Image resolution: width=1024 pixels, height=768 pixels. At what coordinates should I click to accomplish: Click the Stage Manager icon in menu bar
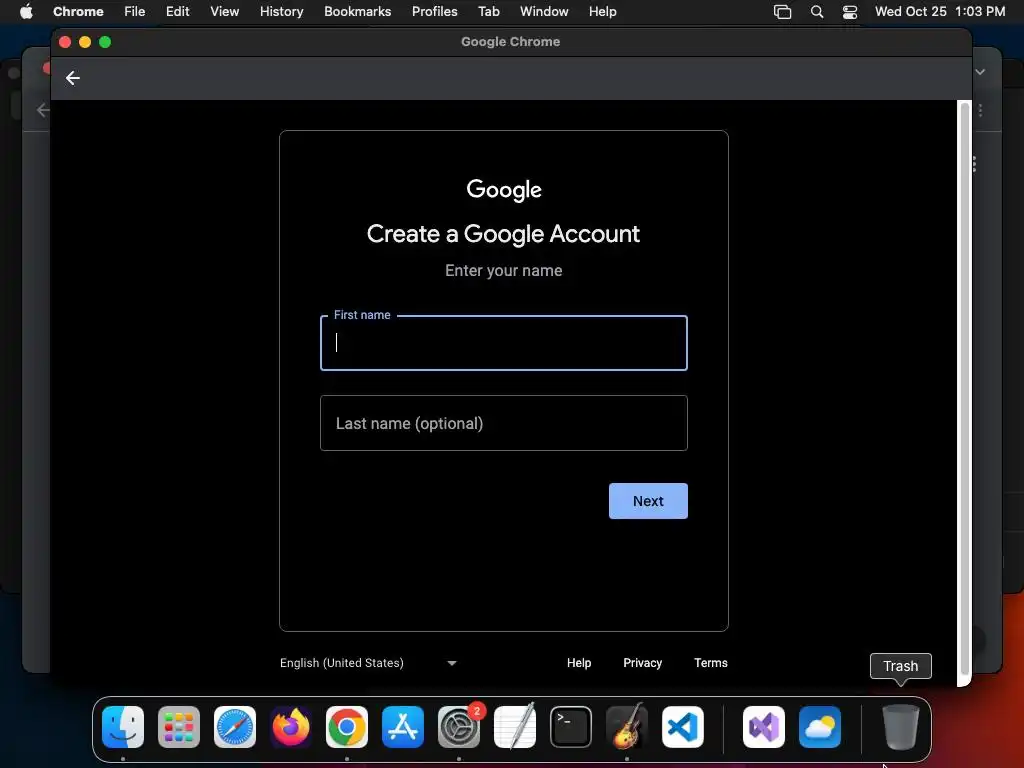(x=782, y=11)
